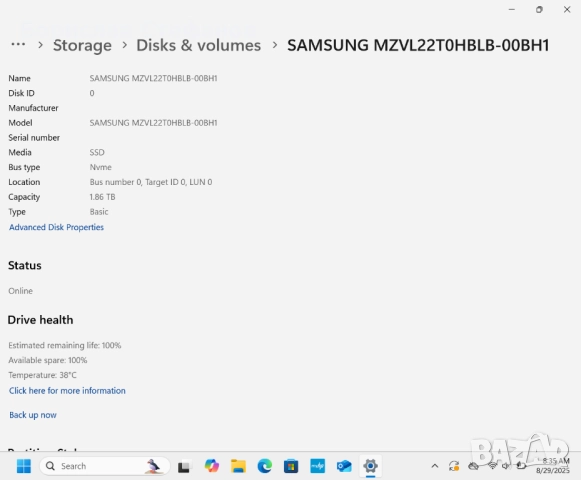Click the Status value Online
Screen dimensions: 581x480
click(20, 291)
